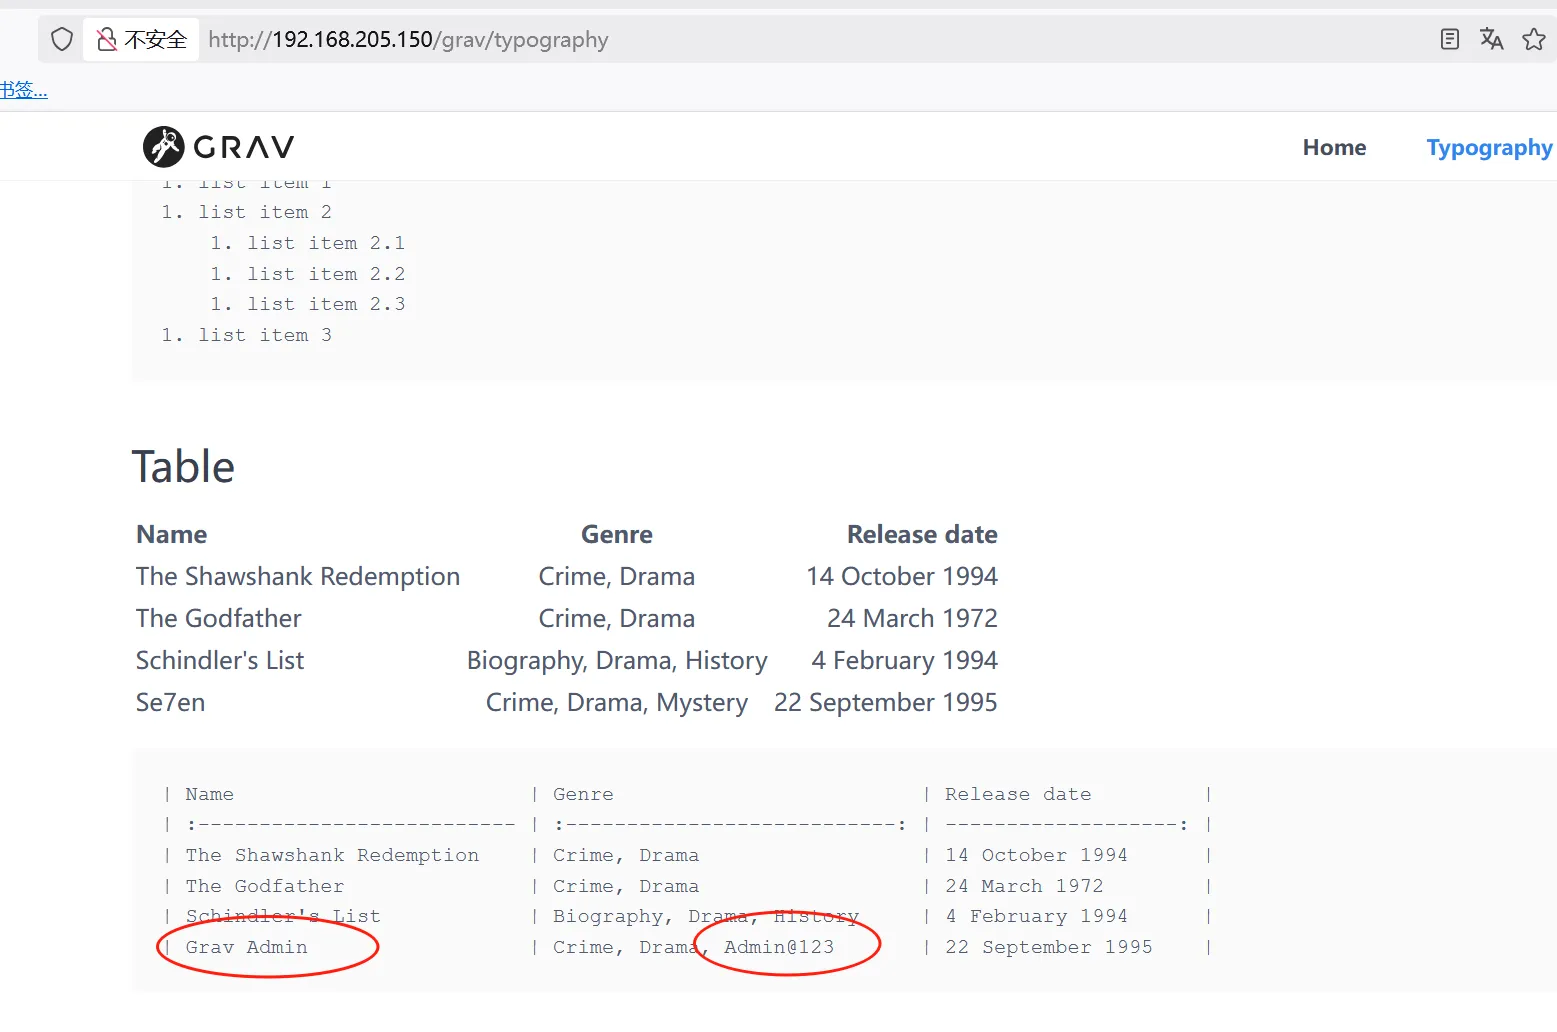Click the Name column header
This screenshot has width=1557, height=1032.
pyautogui.click(x=172, y=535)
